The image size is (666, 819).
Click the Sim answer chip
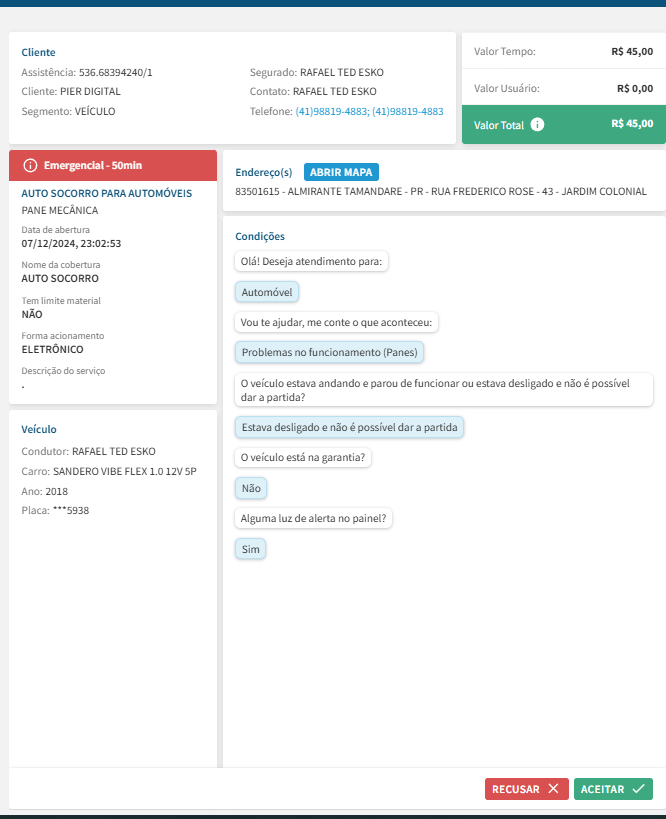tap(250, 549)
